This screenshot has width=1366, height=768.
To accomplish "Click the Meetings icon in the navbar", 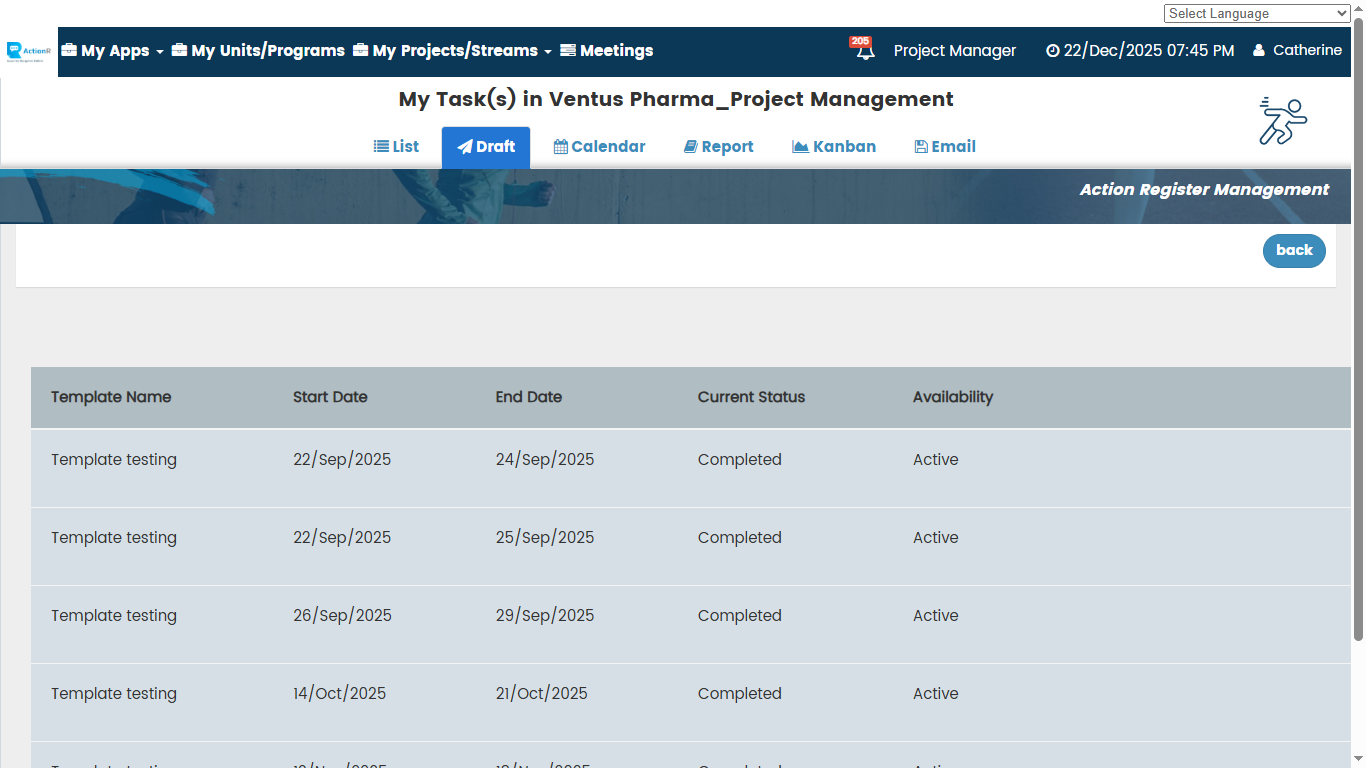I will (x=568, y=50).
